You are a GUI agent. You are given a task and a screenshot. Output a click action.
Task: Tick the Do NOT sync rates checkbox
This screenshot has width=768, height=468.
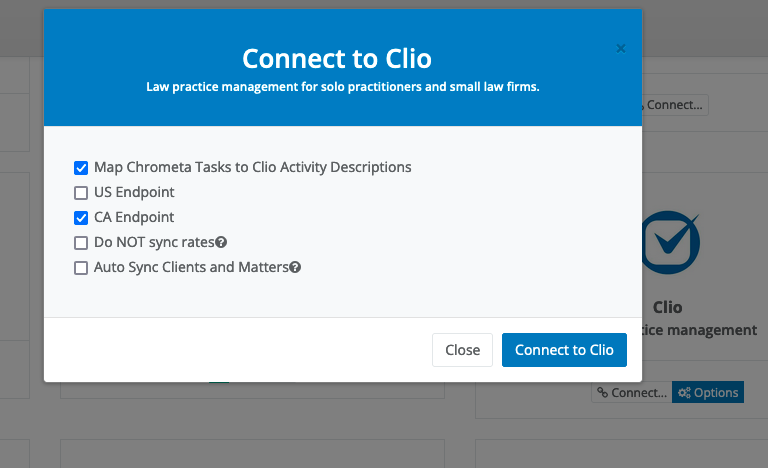(x=81, y=242)
